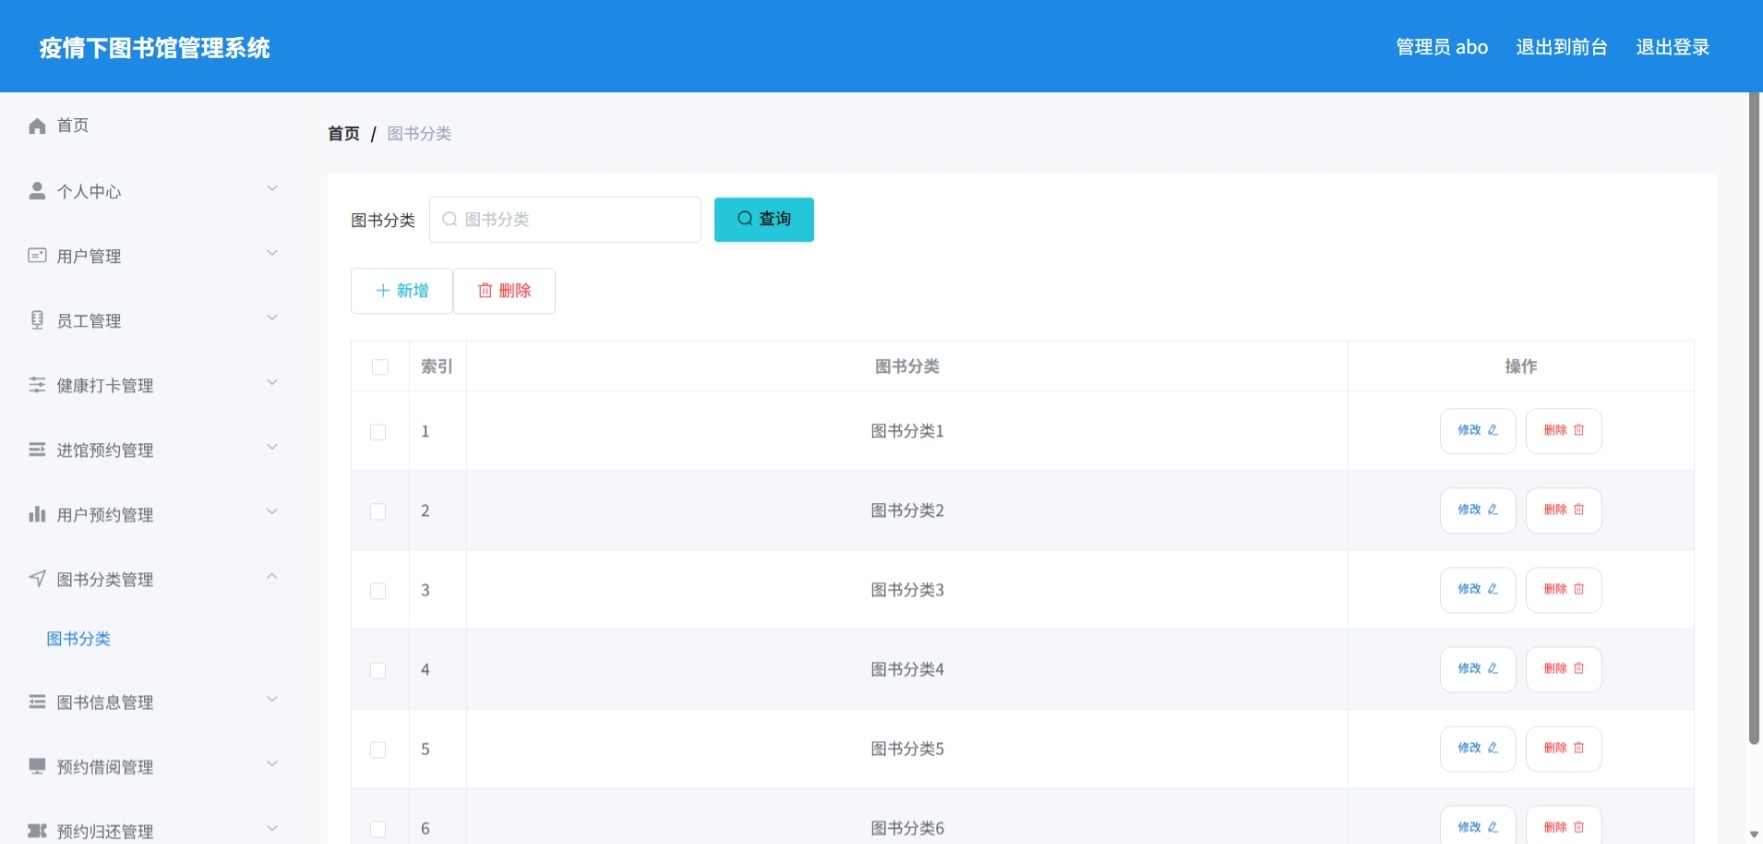
Task: Click the trash icon for 图书分类1 row
Action: [x=1579, y=430]
